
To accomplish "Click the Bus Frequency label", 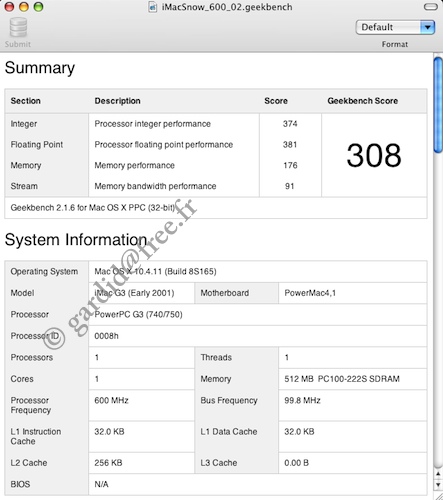I will (x=229, y=400).
